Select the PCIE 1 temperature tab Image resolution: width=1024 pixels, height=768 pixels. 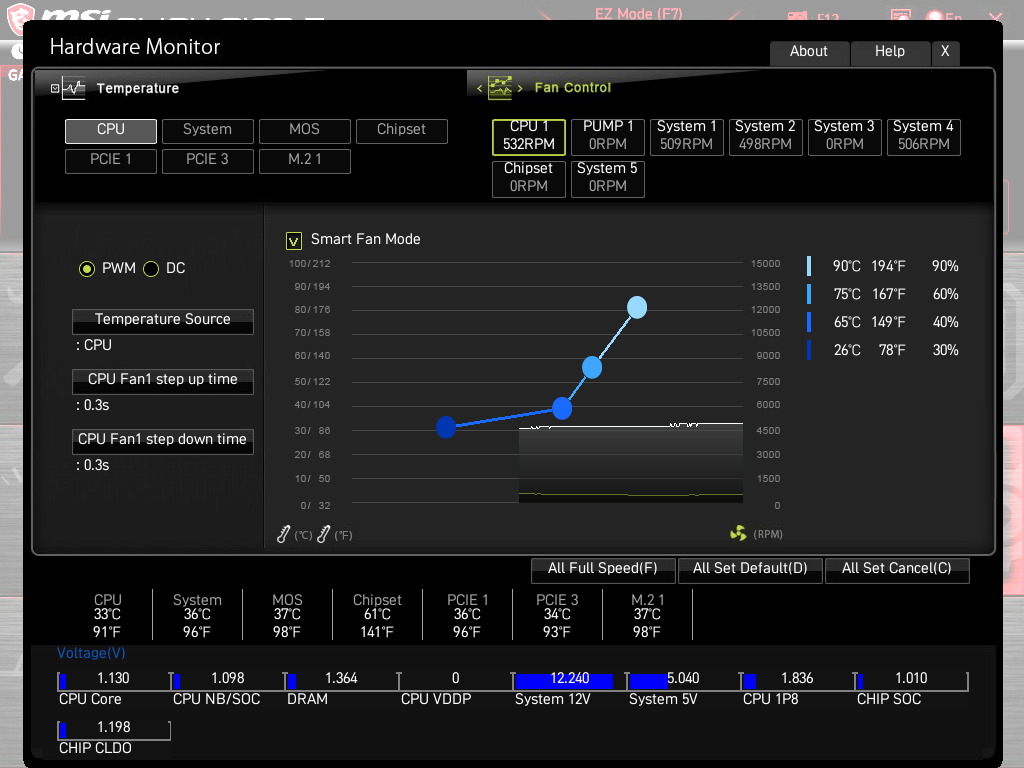pyautogui.click(x=111, y=161)
